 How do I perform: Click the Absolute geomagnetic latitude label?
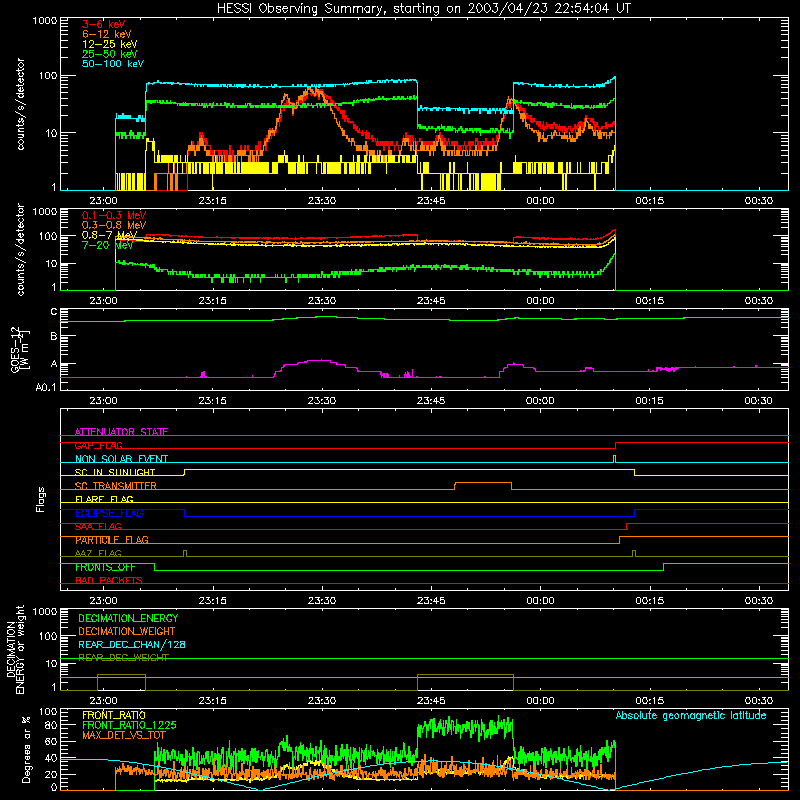pyautogui.click(x=691, y=715)
